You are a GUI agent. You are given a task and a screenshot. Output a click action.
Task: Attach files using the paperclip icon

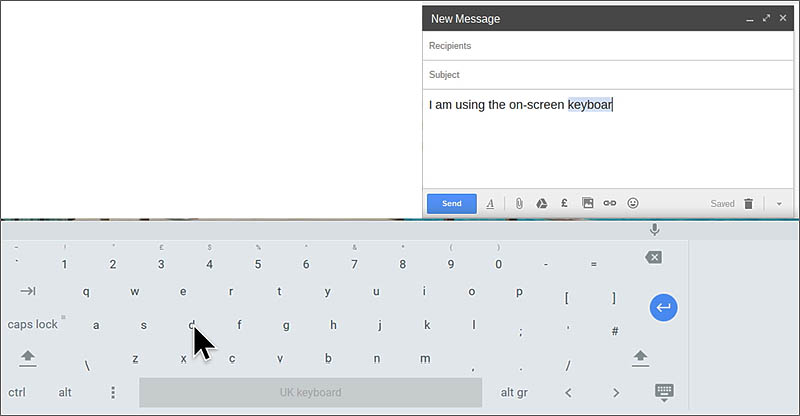(x=519, y=203)
